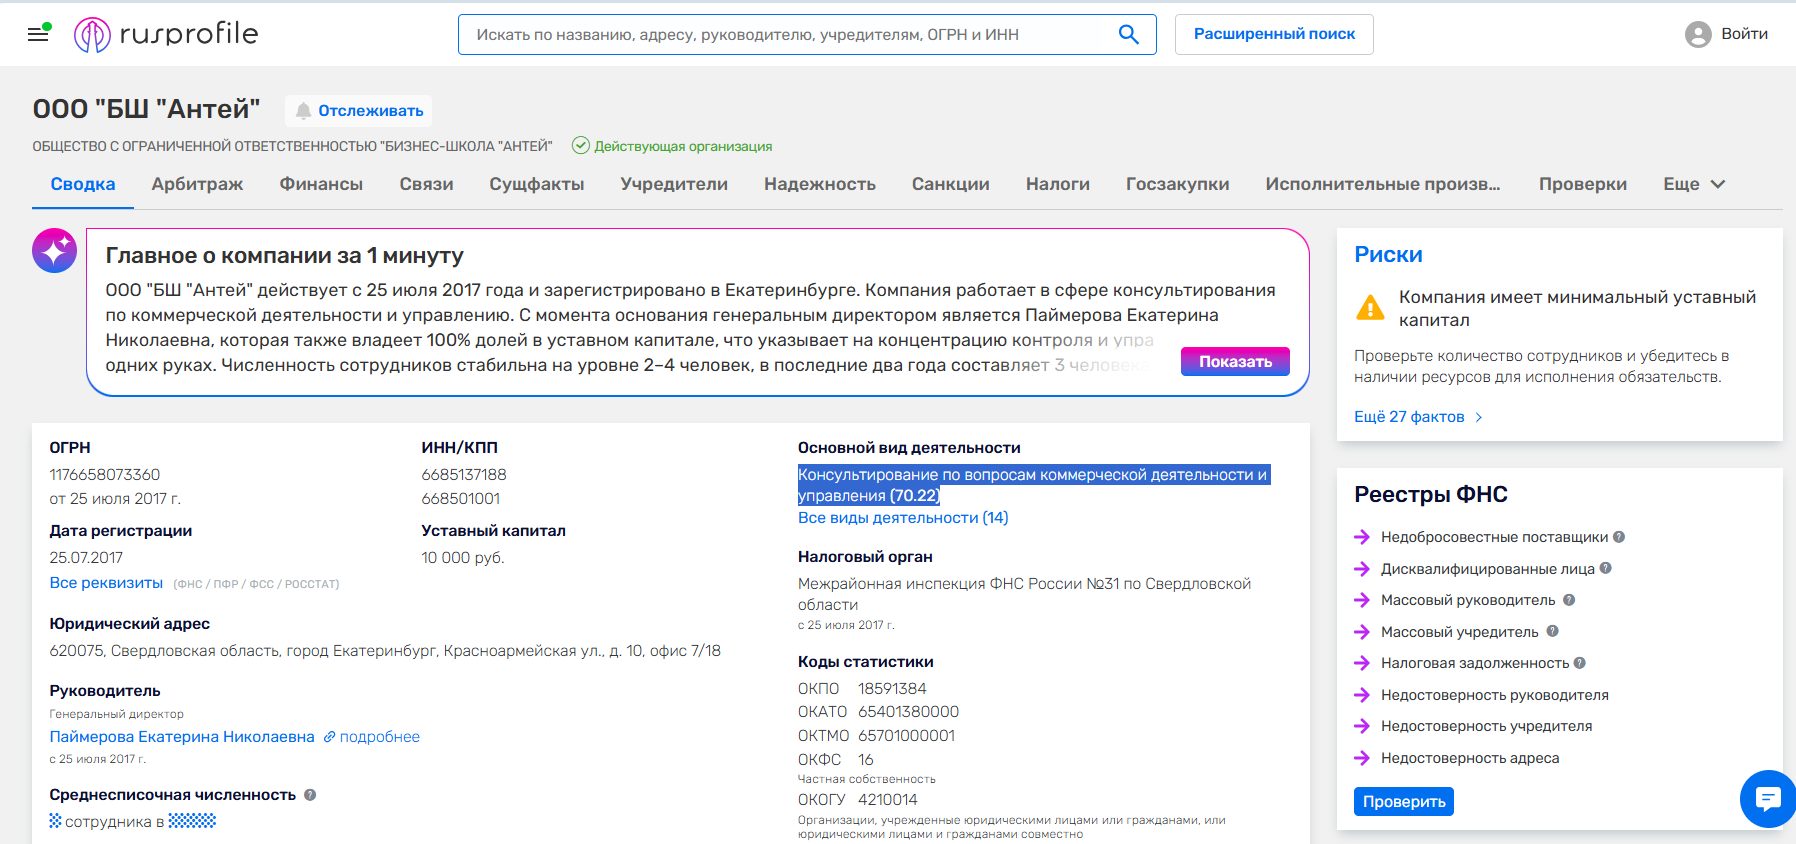Click the search magnifier icon
1796x844 pixels.
1128,35
